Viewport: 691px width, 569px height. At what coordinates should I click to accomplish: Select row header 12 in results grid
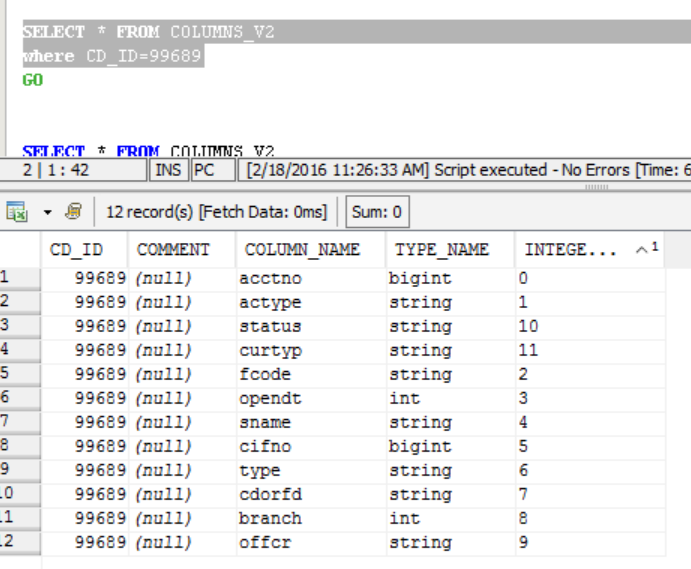pos(20,543)
